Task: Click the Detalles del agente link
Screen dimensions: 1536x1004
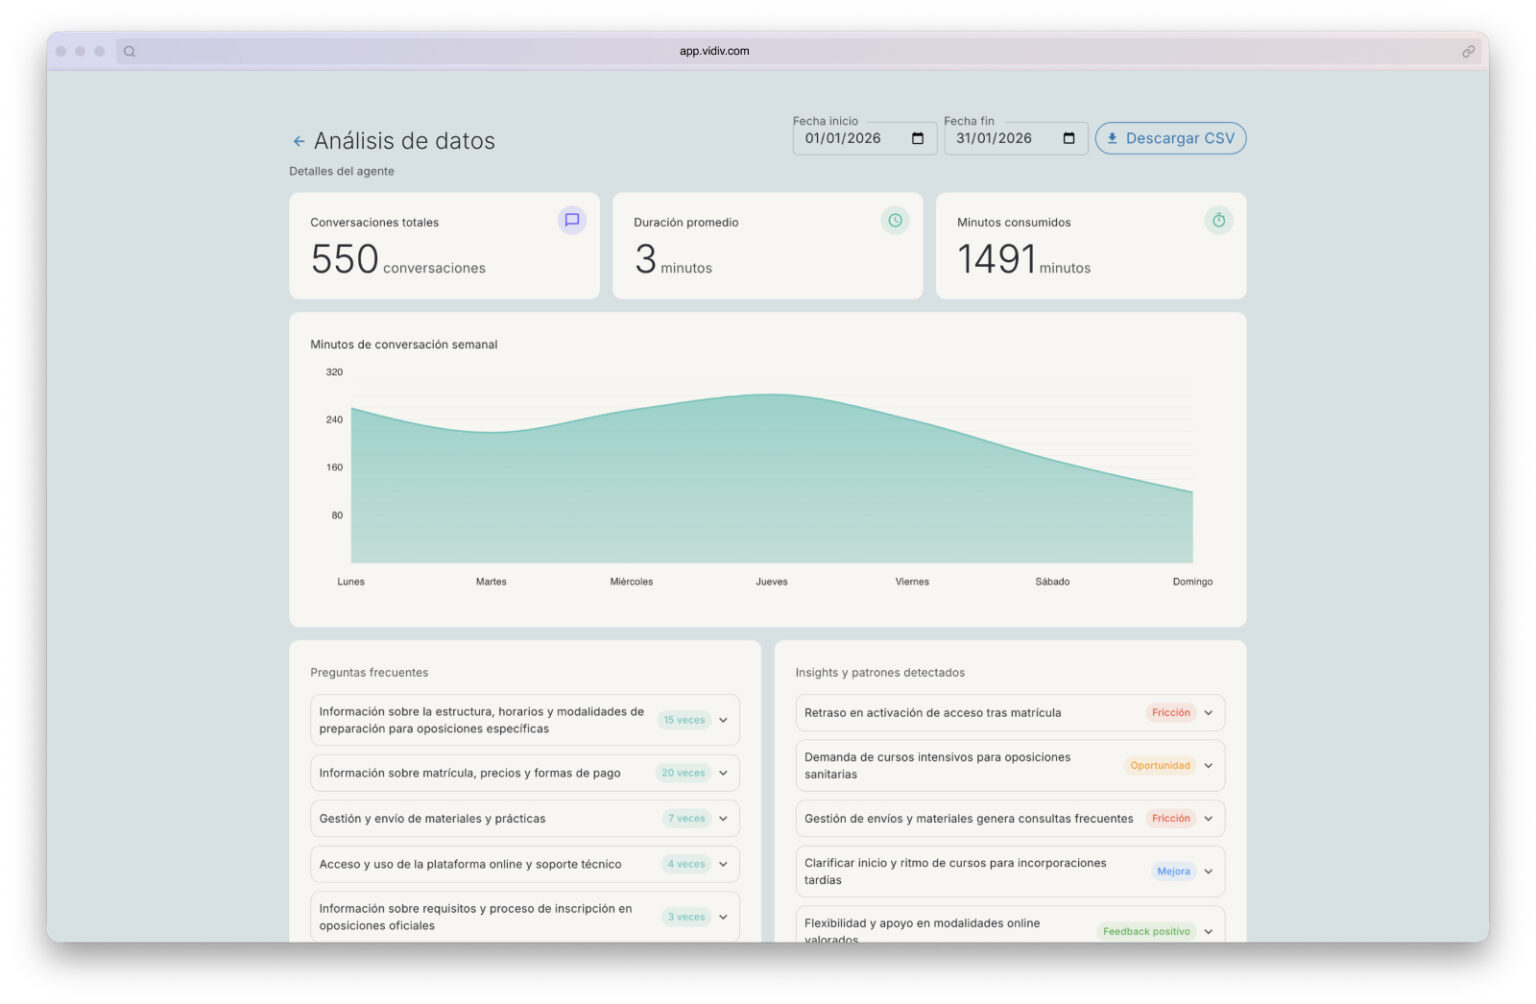Action: click(340, 171)
